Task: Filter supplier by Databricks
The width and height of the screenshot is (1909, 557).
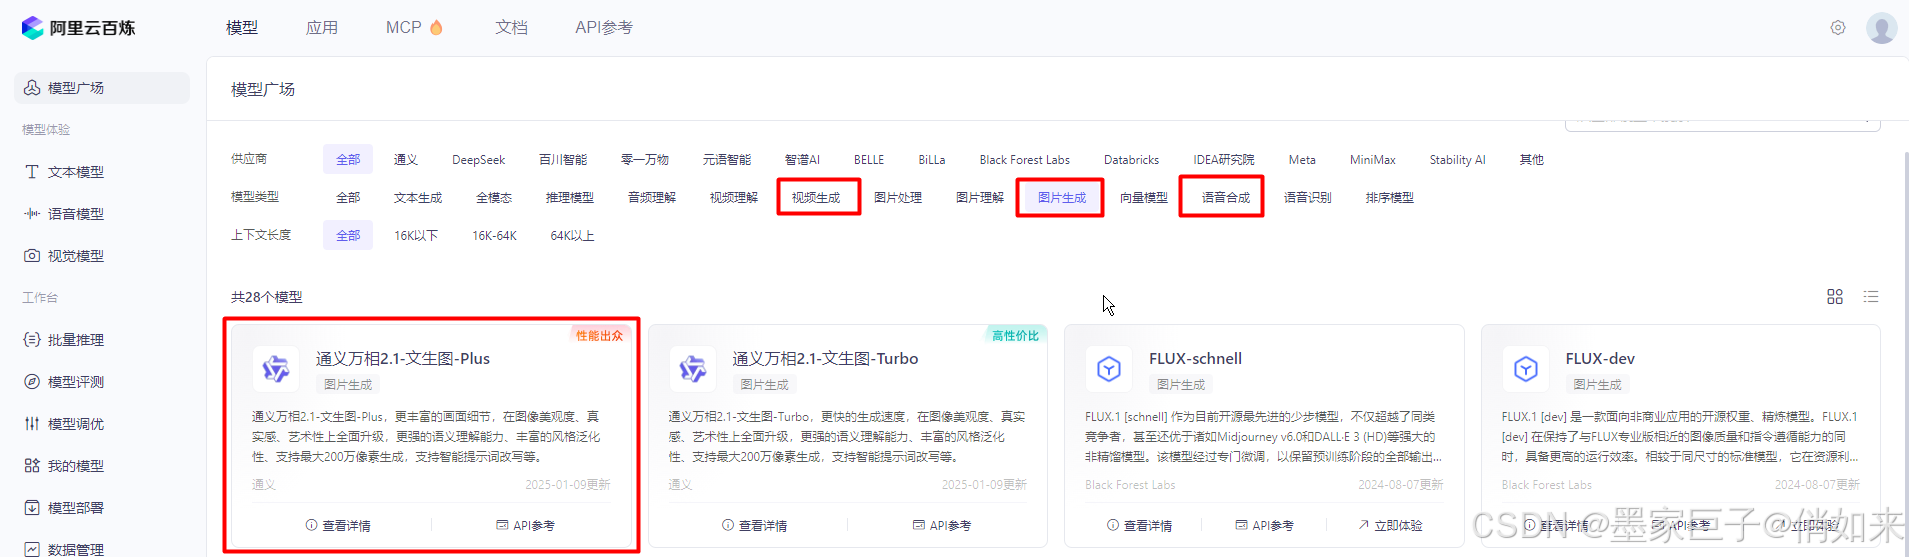Action: pyautogui.click(x=1132, y=160)
